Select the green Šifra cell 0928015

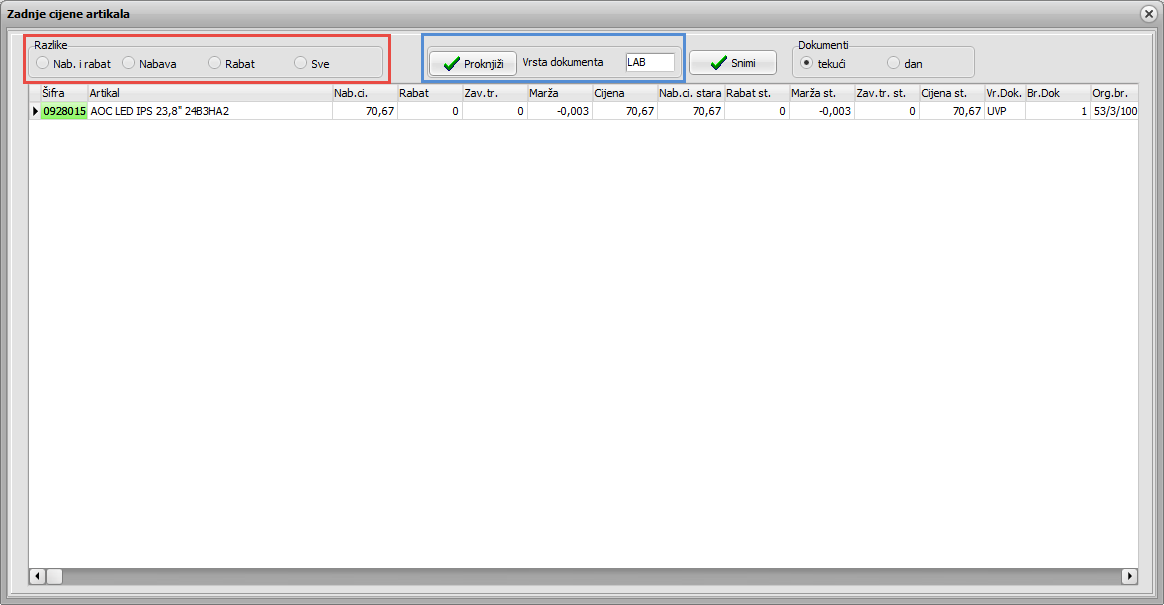[64, 111]
